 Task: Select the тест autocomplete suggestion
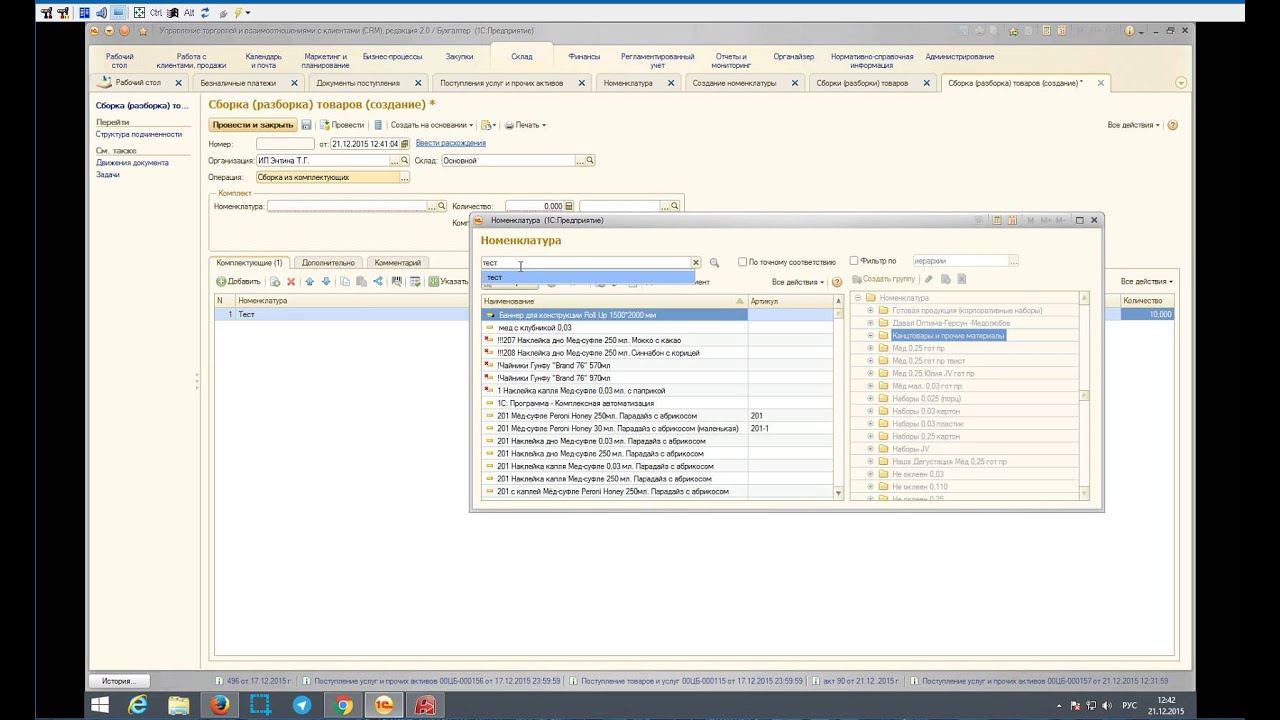[588, 277]
